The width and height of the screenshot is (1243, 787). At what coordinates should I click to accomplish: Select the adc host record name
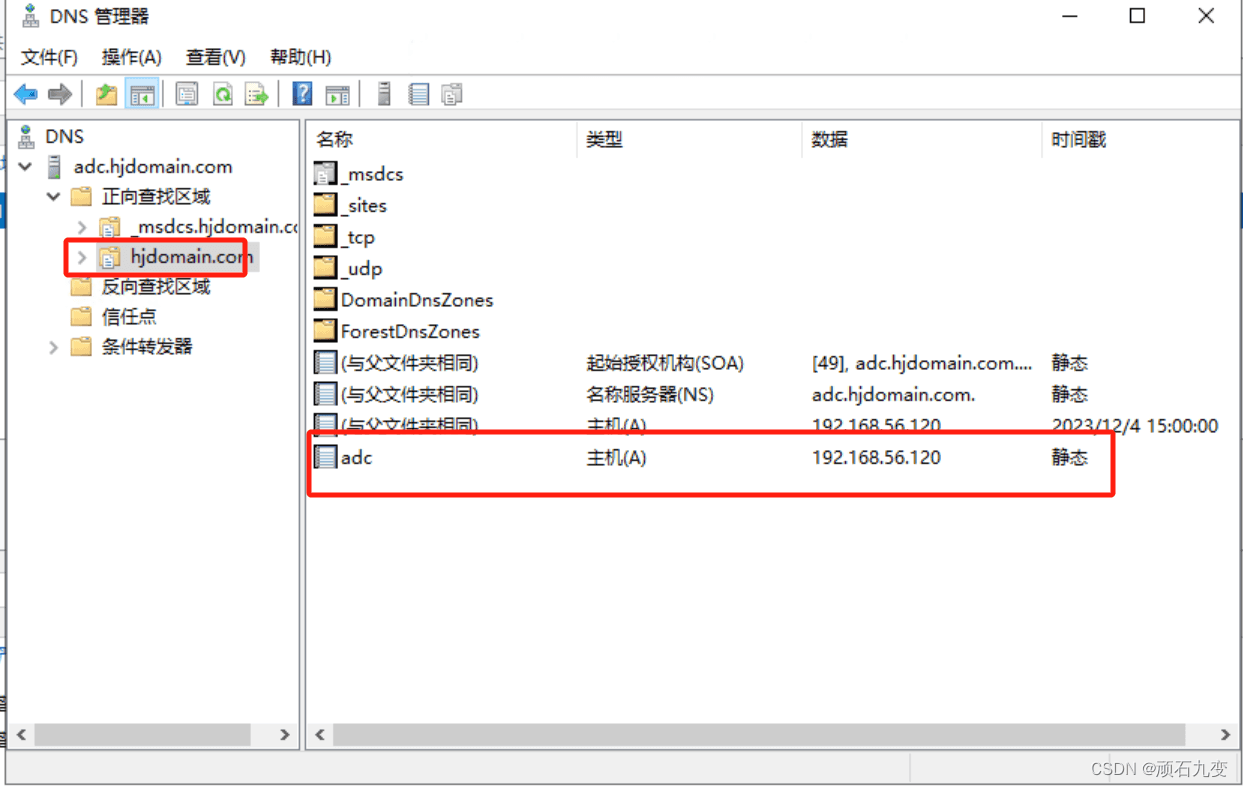coord(357,458)
